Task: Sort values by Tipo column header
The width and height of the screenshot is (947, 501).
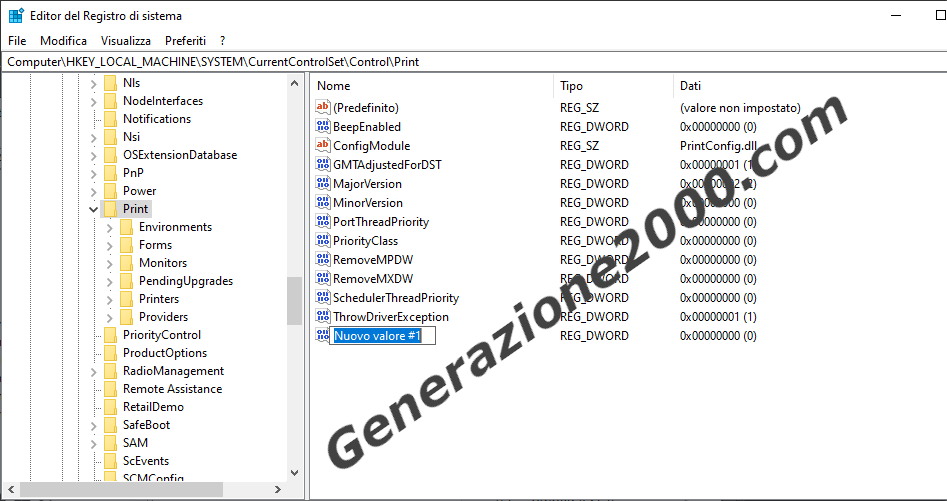Action: (613, 86)
